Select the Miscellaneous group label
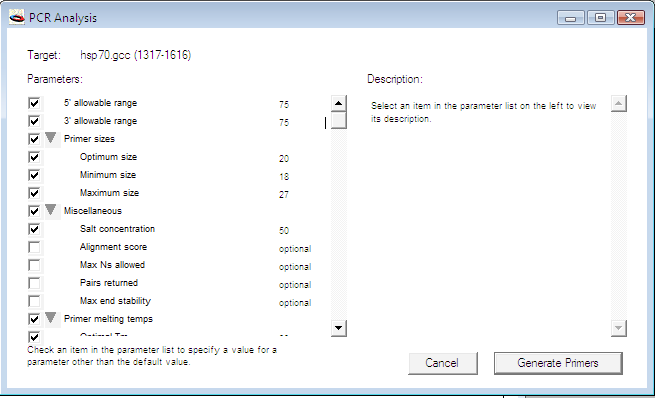The height and width of the screenshot is (398, 655). [x=93, y=211]
